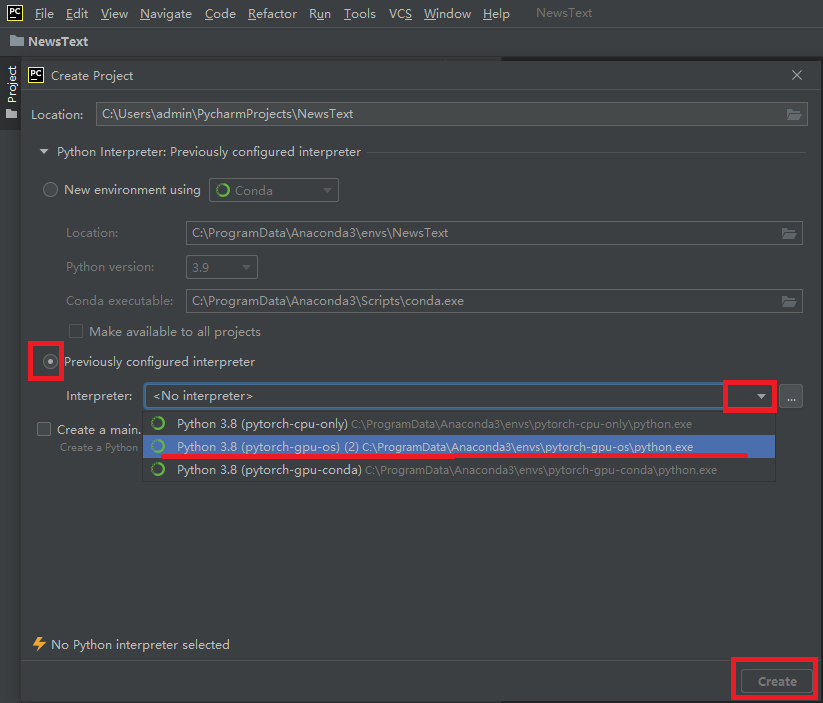Check the Create a main.py checkbox

[x=44, y=429]
